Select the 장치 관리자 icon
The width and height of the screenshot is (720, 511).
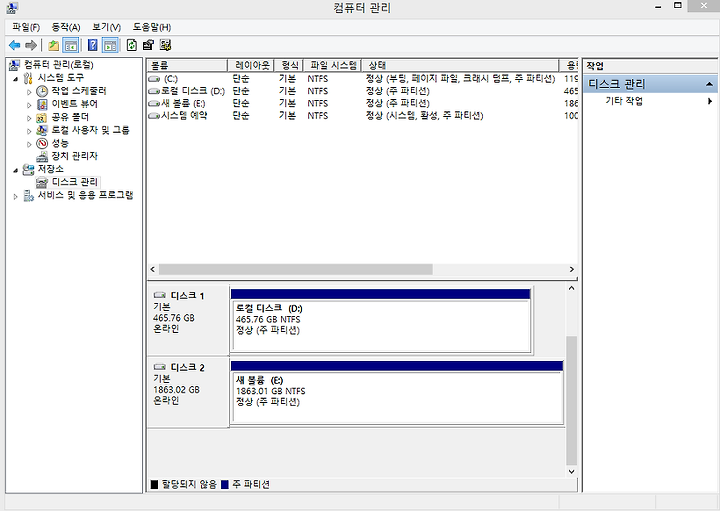[42, 157]
